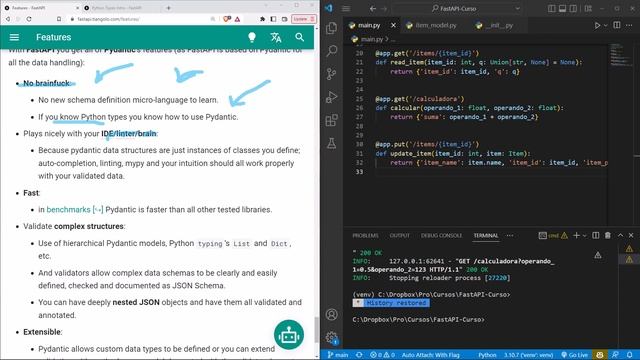Viewport: 640px width, 360px height.
Task: Toggle the primary side bar layout icon
Action: pos(552,9)
